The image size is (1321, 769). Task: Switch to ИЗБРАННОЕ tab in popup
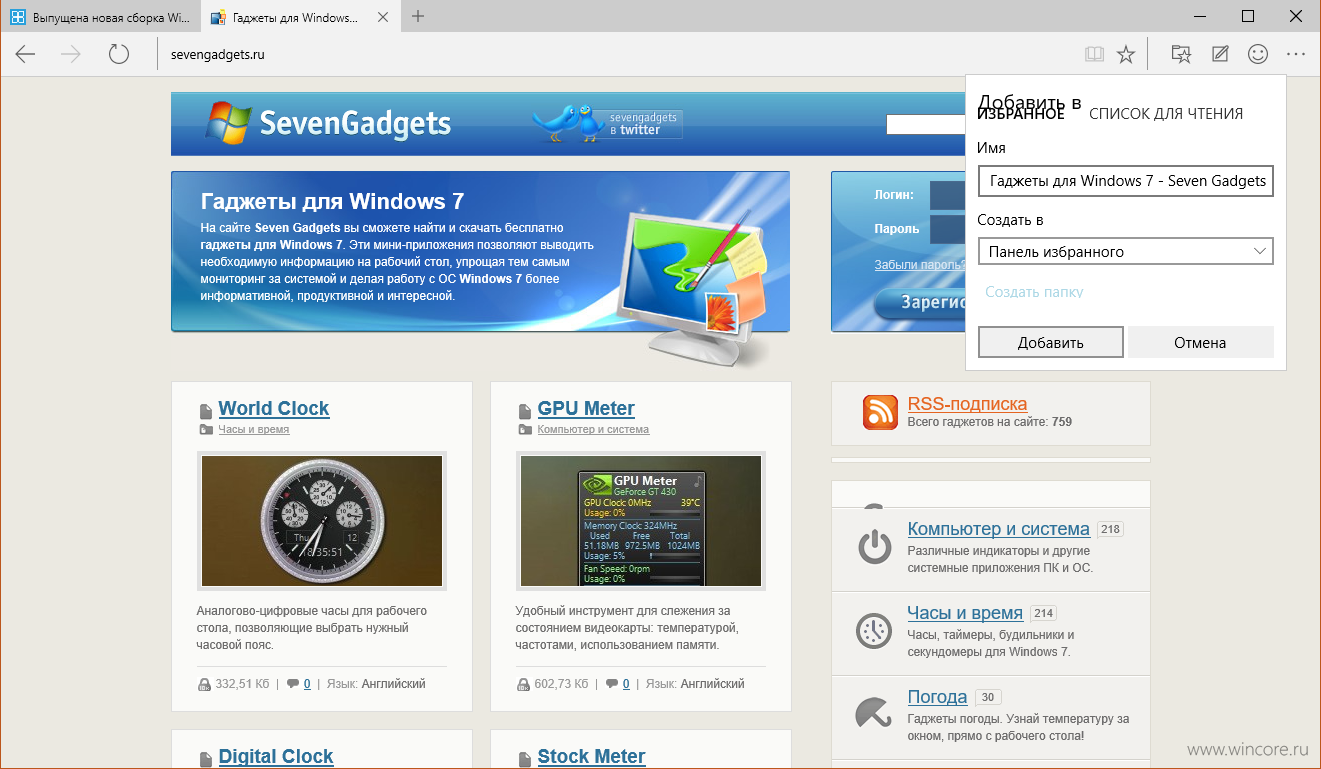(x=1021, y=114)
